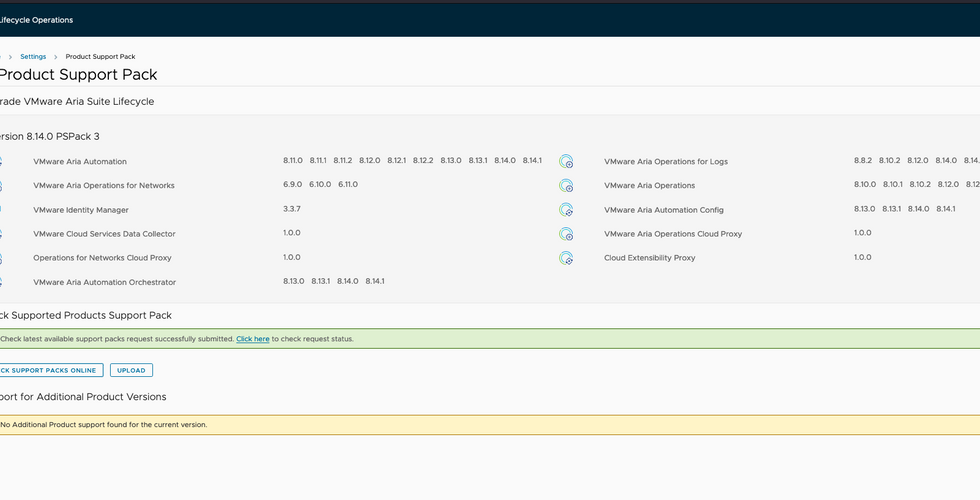This screenshot has width=980, height=500.
Task: Click version 8.12.1 in Aria Automation row
Action: pos(396,161)
